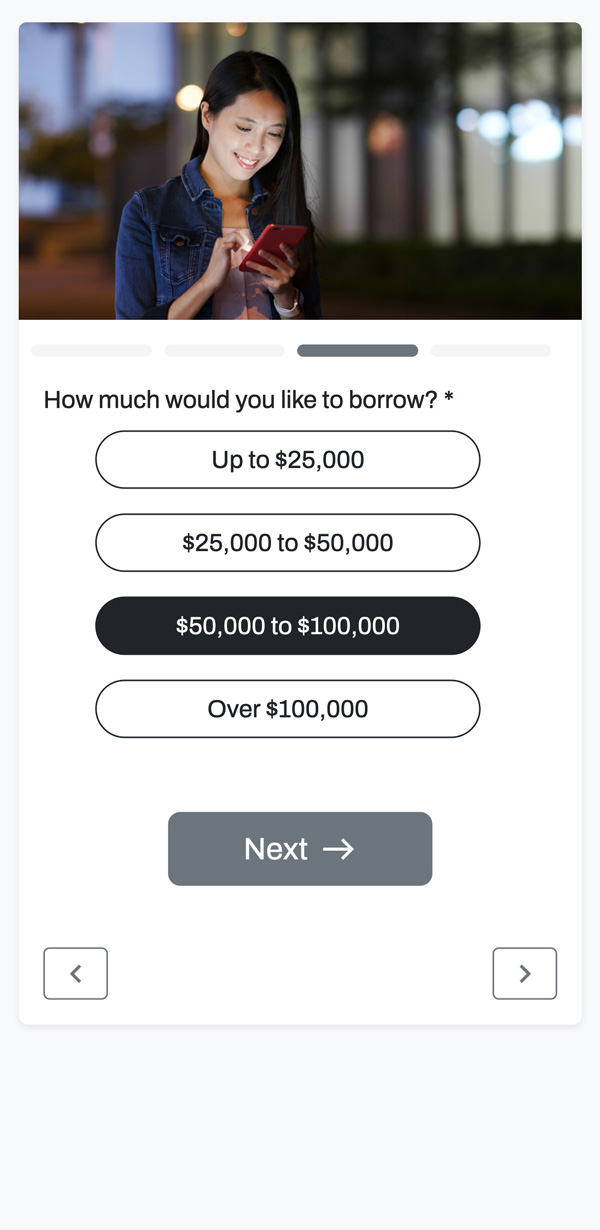Click the "How much would you like to borrow?" label

240,400
